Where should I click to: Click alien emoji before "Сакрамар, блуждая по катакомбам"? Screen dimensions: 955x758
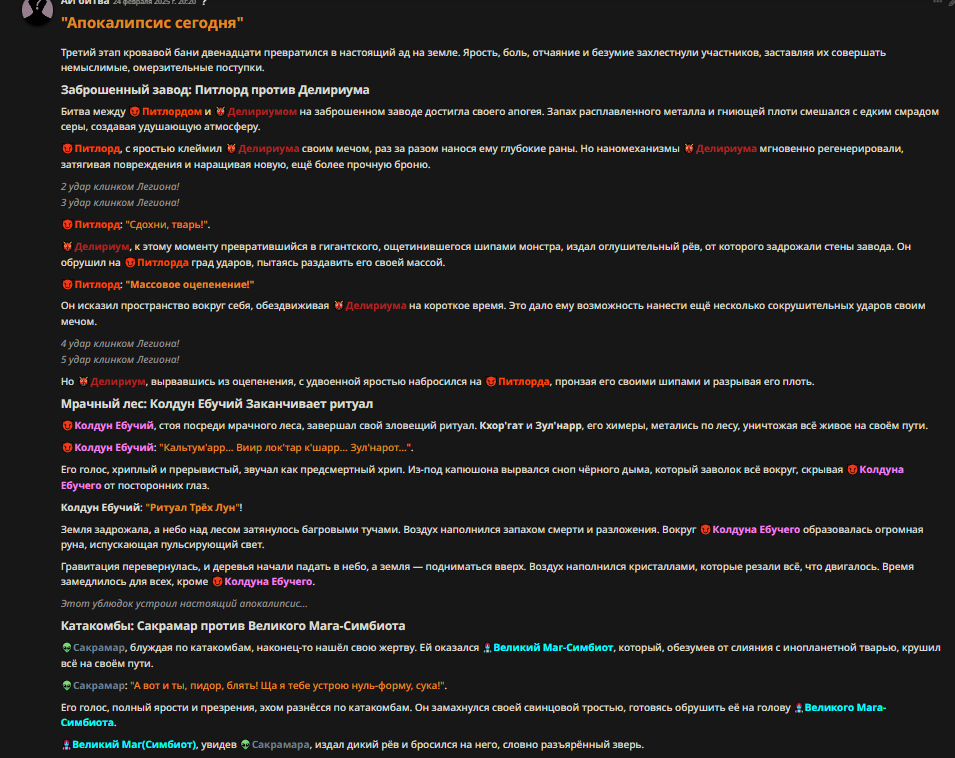[x=67, y=648]
